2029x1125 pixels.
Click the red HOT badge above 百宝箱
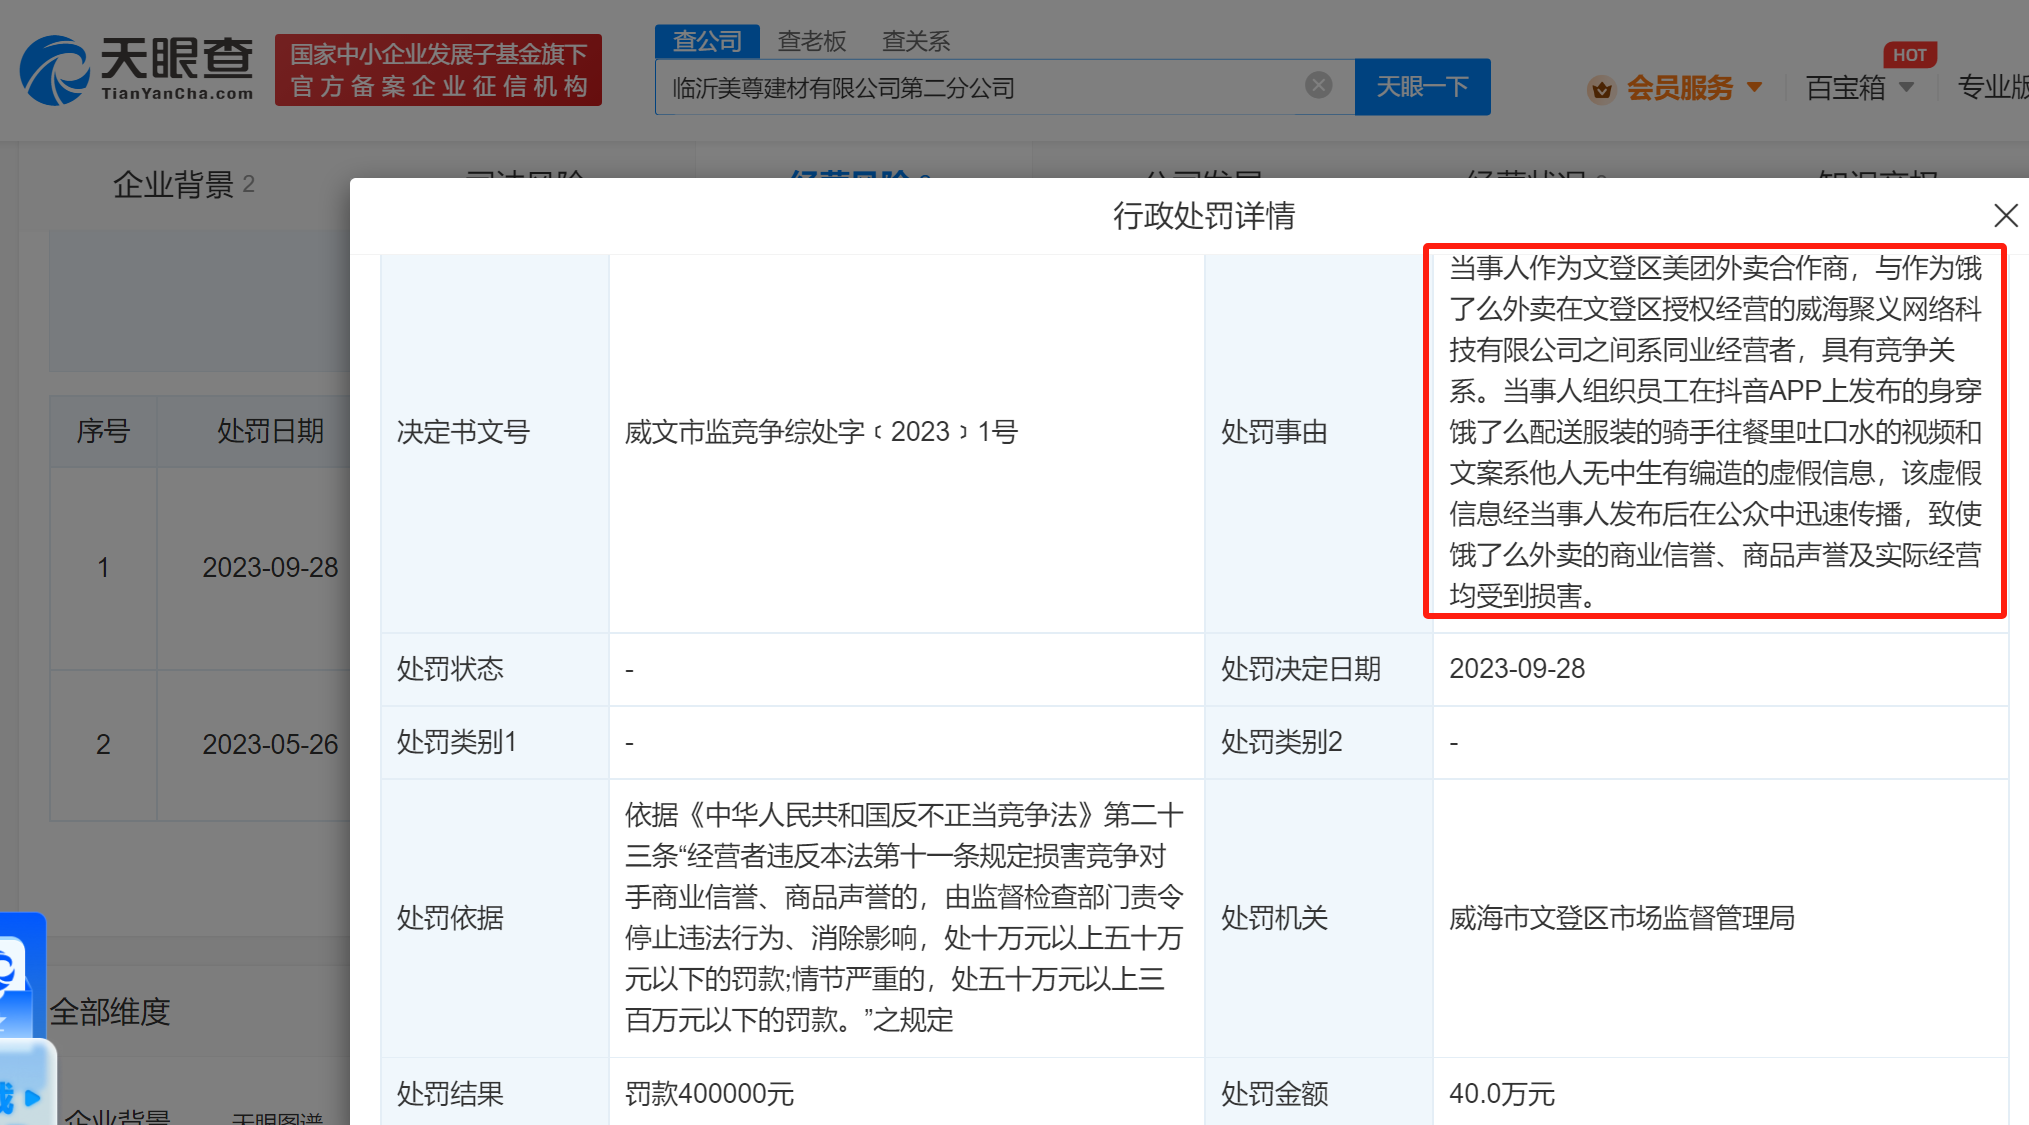[x=1909, y=55]
